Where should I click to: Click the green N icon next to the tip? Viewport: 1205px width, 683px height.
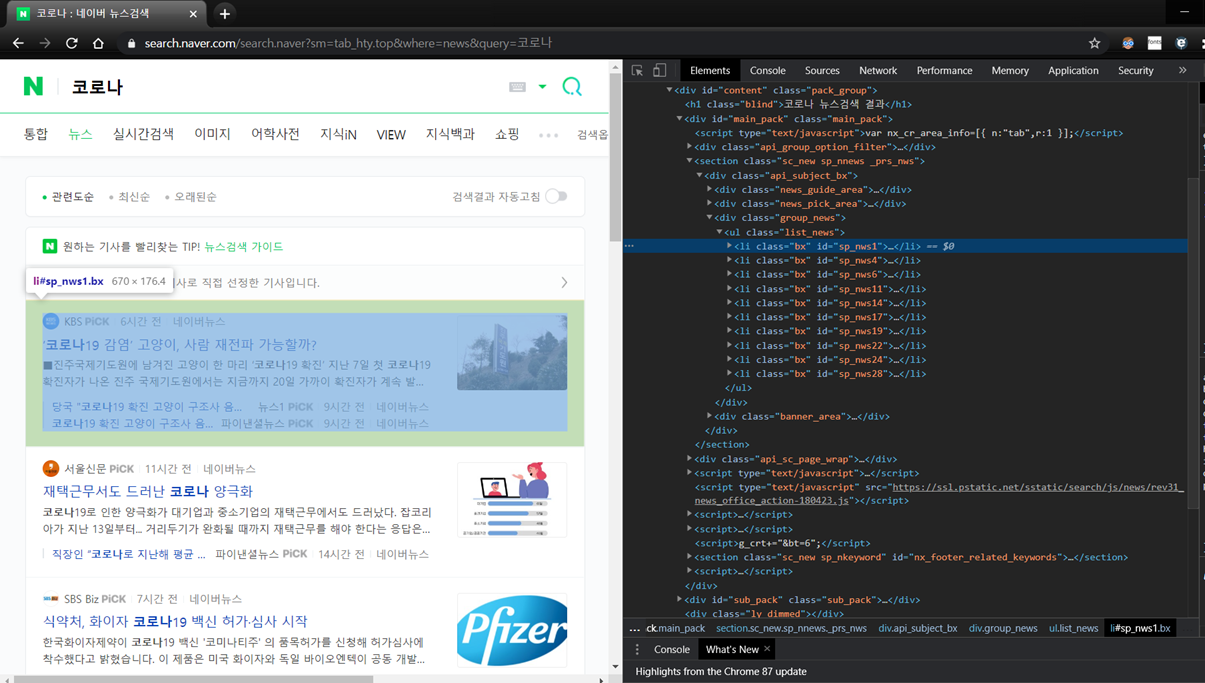coord(50,246)
